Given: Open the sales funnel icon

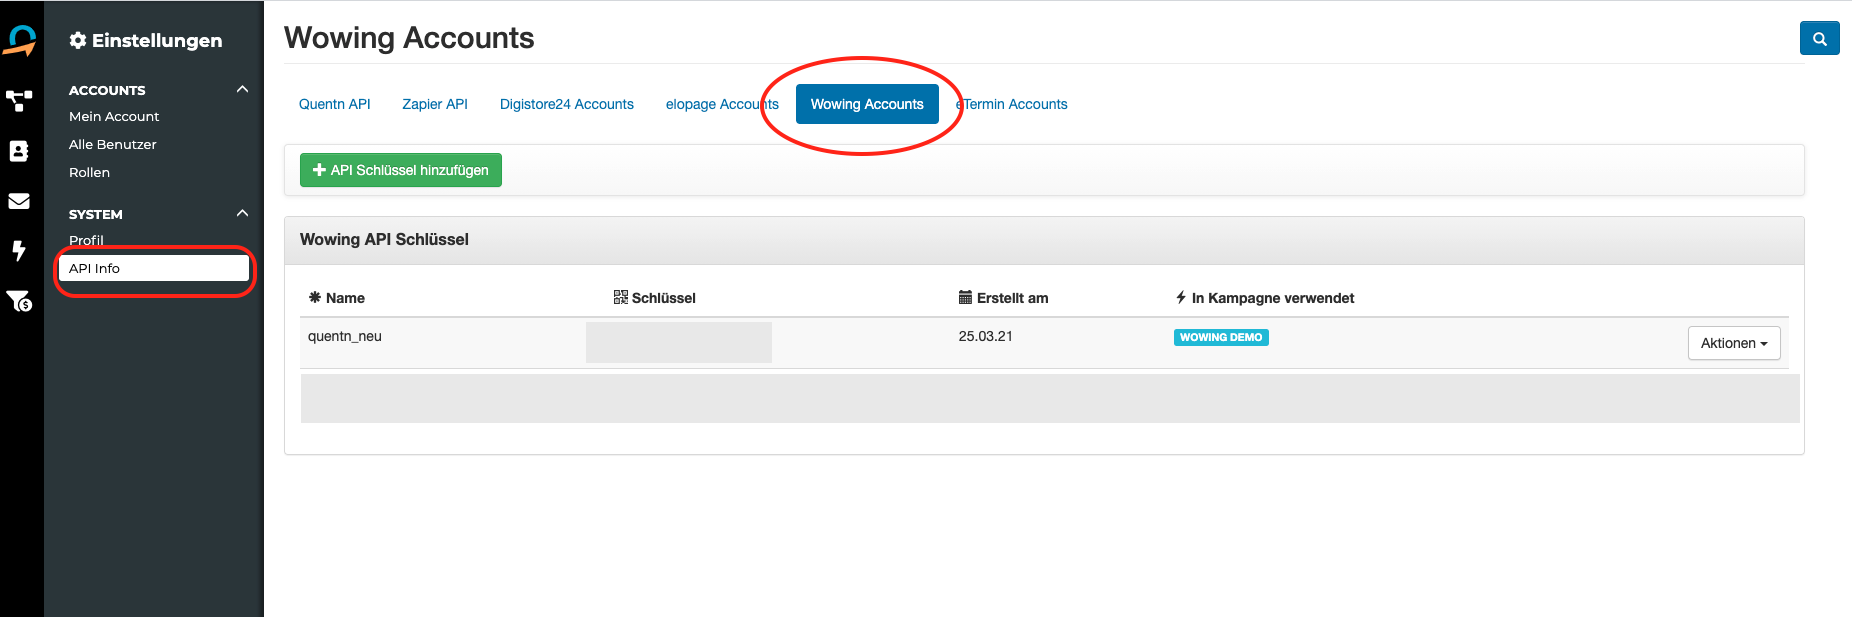Looking at the screenshot, I should [19, 301].
